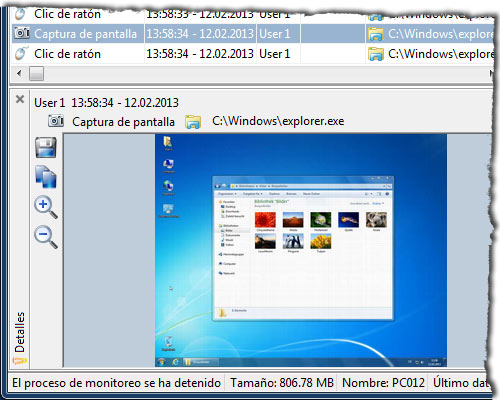
Task: Click the horizontal scrollbar thumb
Action: [x=36, y=73]
